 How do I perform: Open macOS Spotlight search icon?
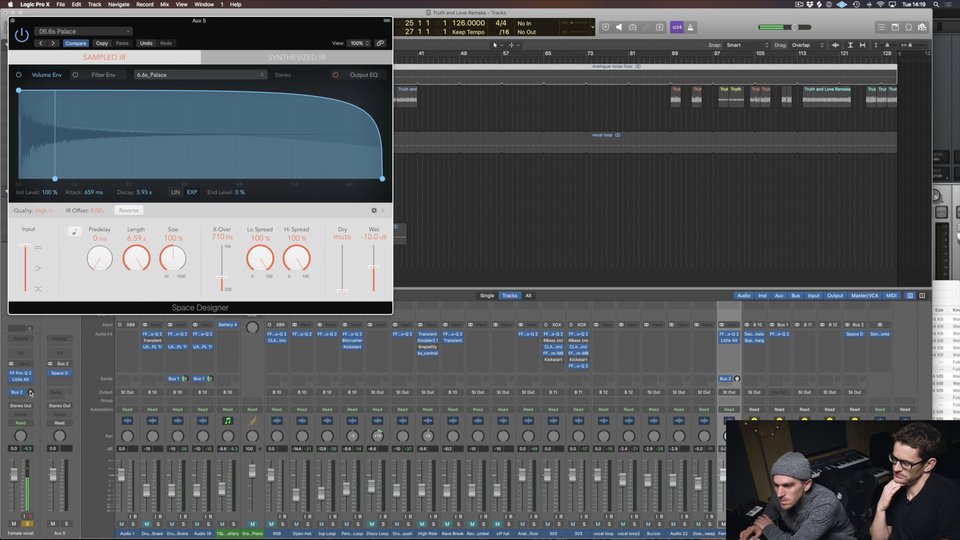(x=936, y=4)
